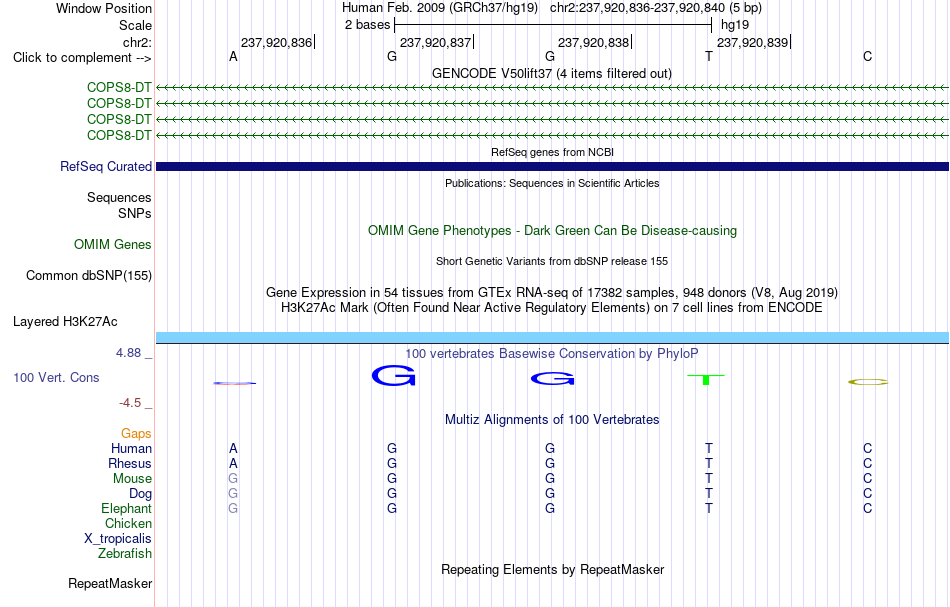The width and height of the screenshot is (950, 607).
Task: Open OMIM Gene Phenotypes track title
Action: (x=552, y=230)
